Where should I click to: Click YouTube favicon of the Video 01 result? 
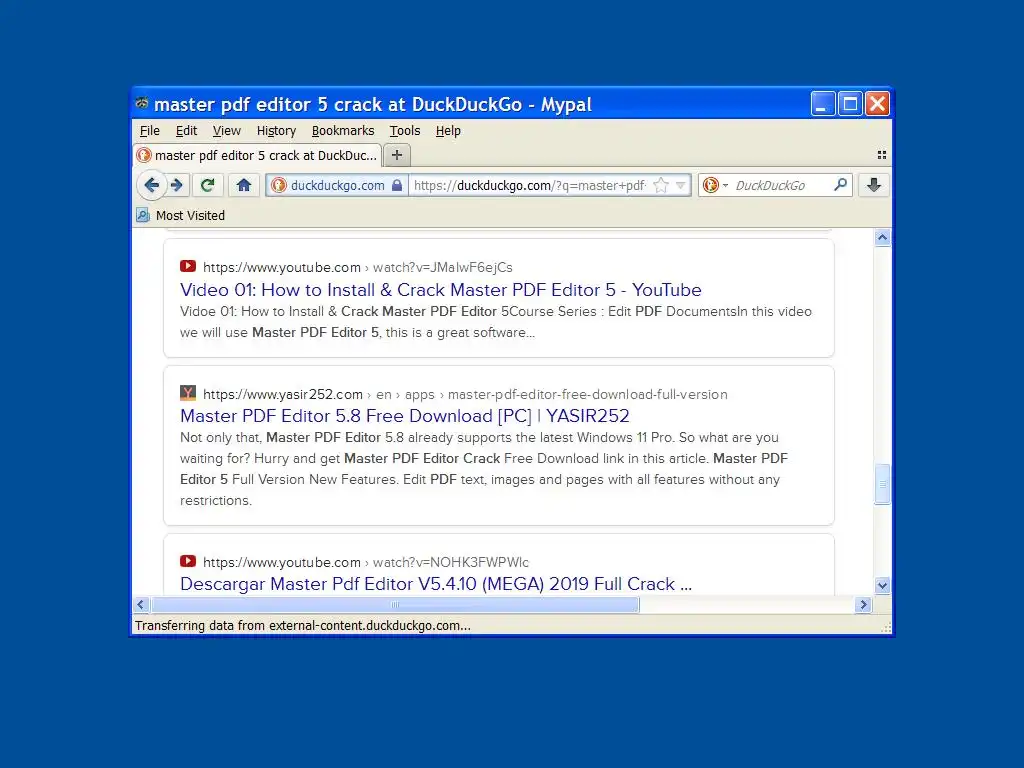coord(188,266)
